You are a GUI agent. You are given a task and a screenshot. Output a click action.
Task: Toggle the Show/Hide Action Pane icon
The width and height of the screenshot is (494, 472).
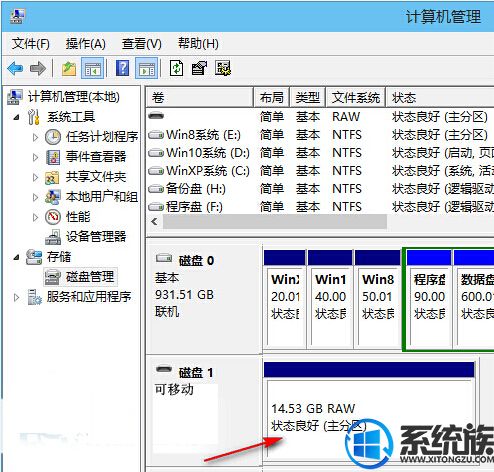[147, 68]
